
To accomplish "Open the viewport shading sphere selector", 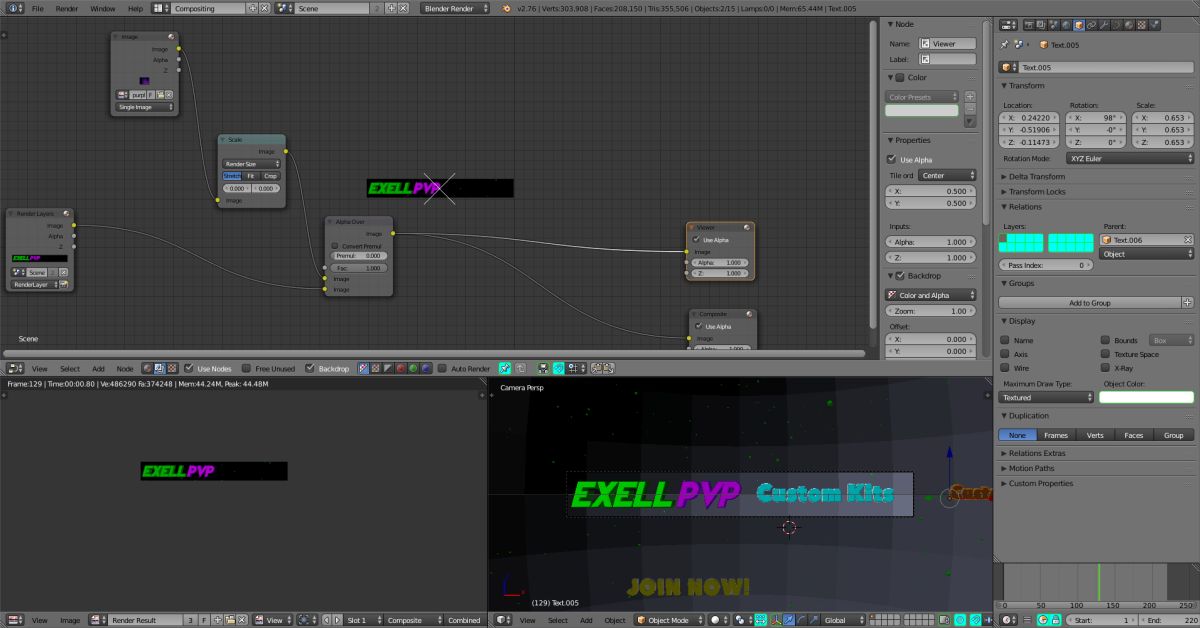I will tap(719, 620).
